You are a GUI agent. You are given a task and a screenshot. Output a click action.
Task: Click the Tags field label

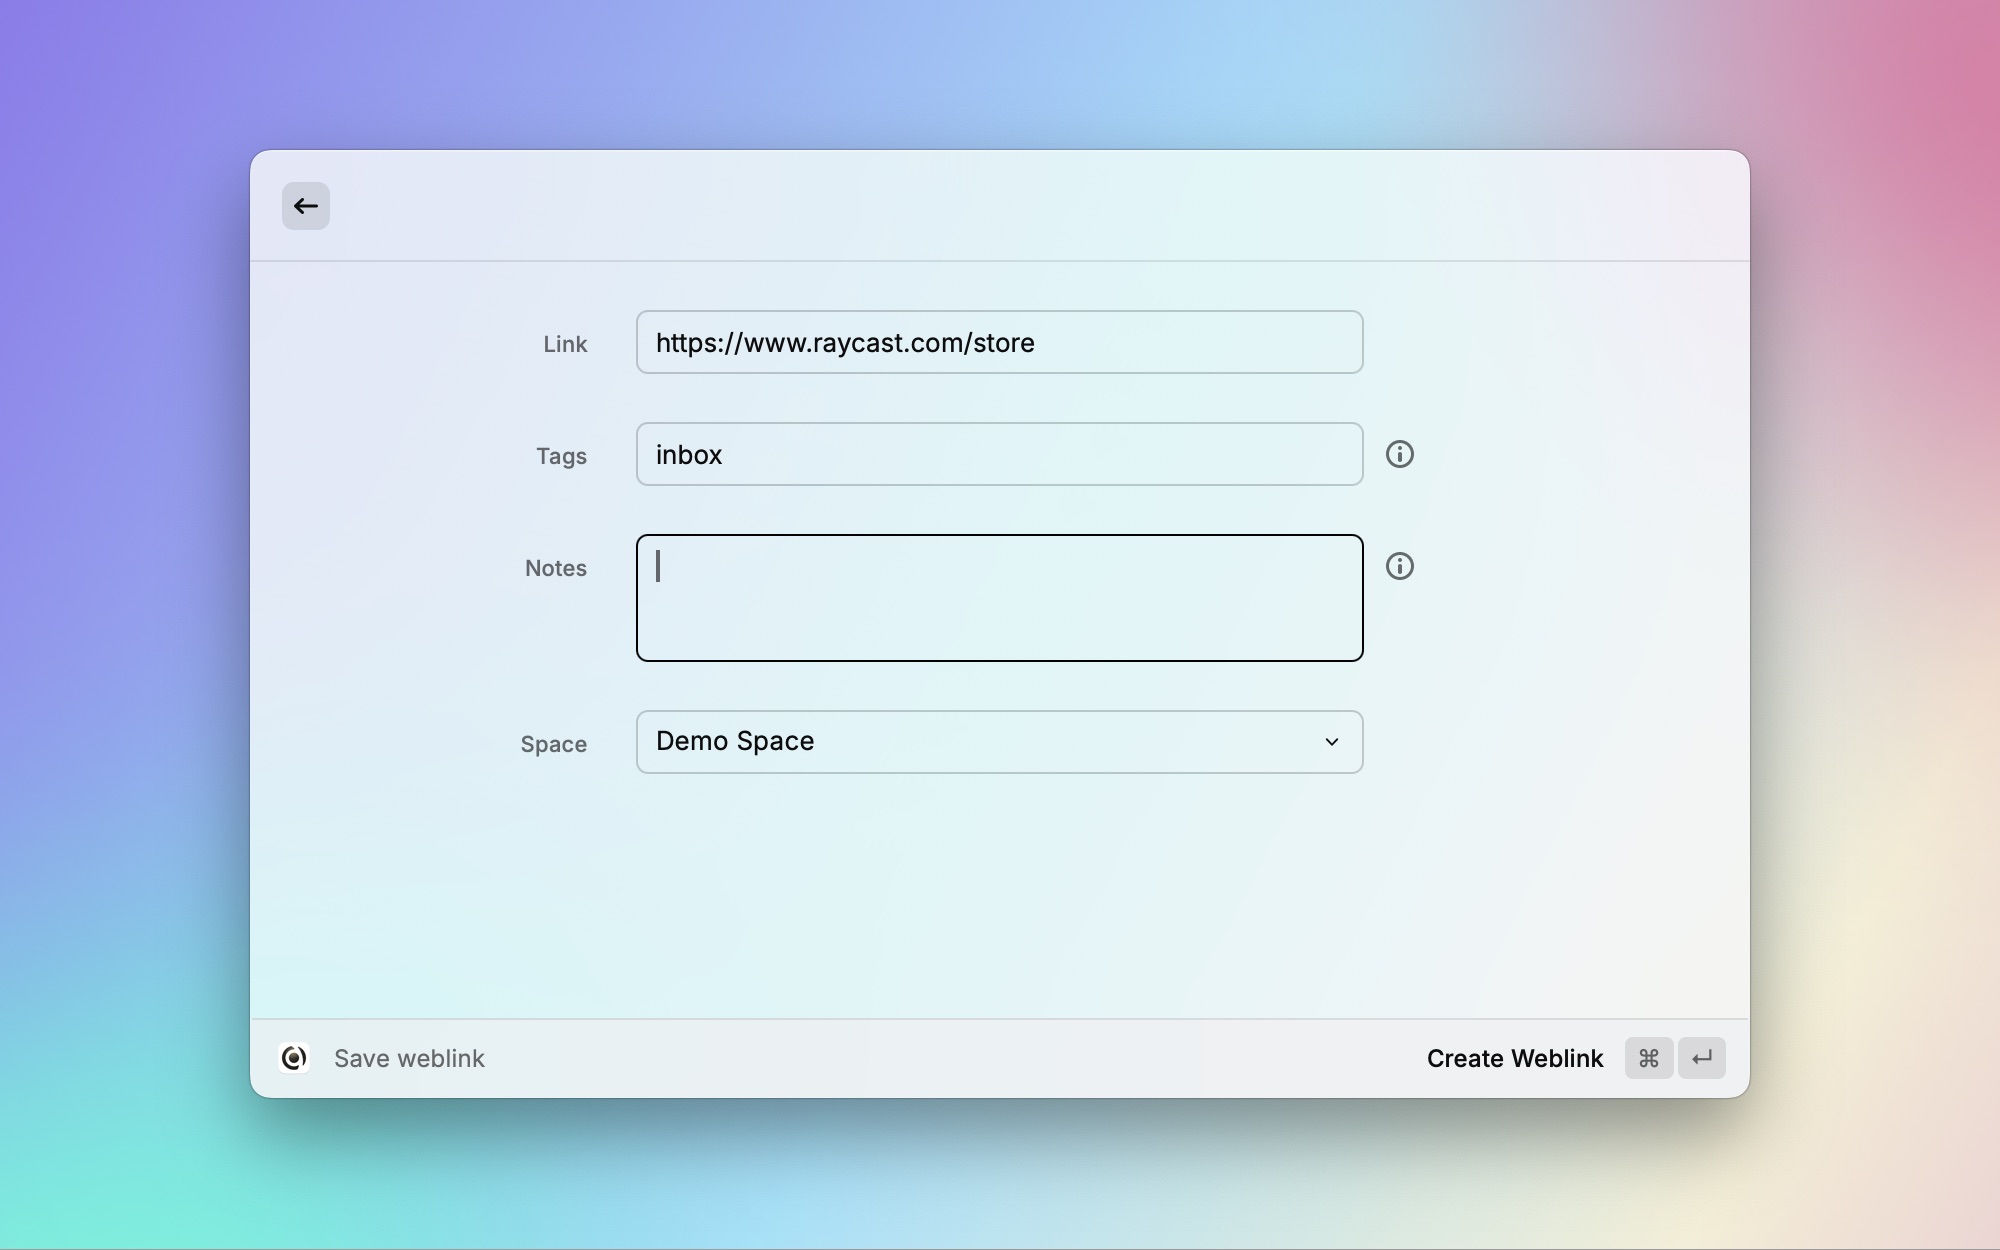coord(561,456)
